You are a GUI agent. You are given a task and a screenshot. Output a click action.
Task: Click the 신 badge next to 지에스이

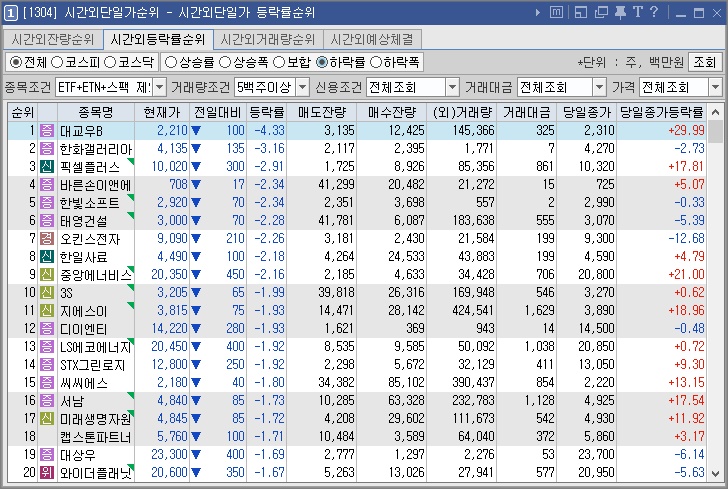(x=47, y=311)
